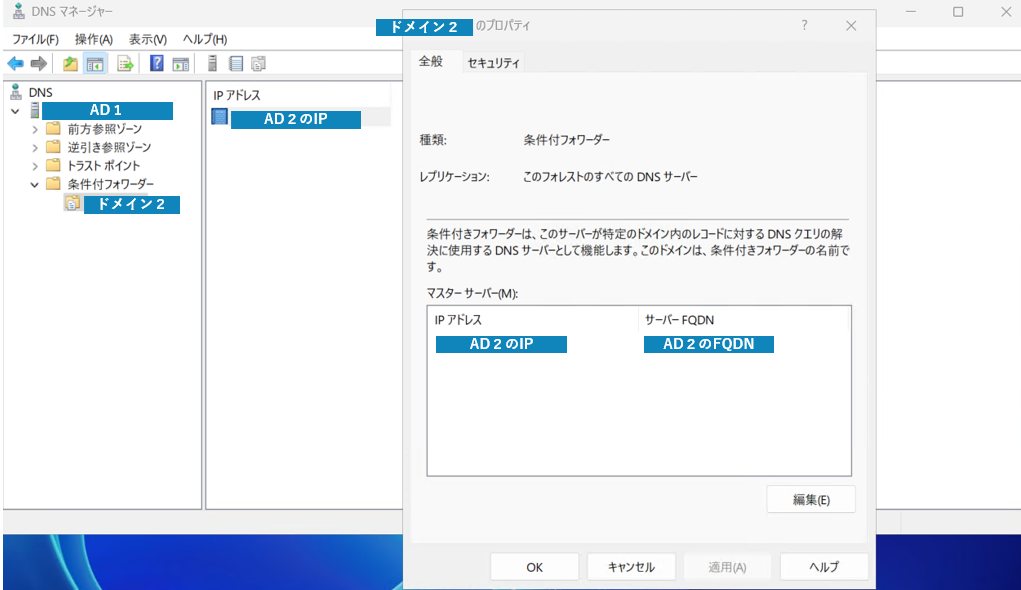Viewport: 1021px width, 590px height.
Task: Select the AD 2 のFQDN master server entry
Action: (708, 343)
